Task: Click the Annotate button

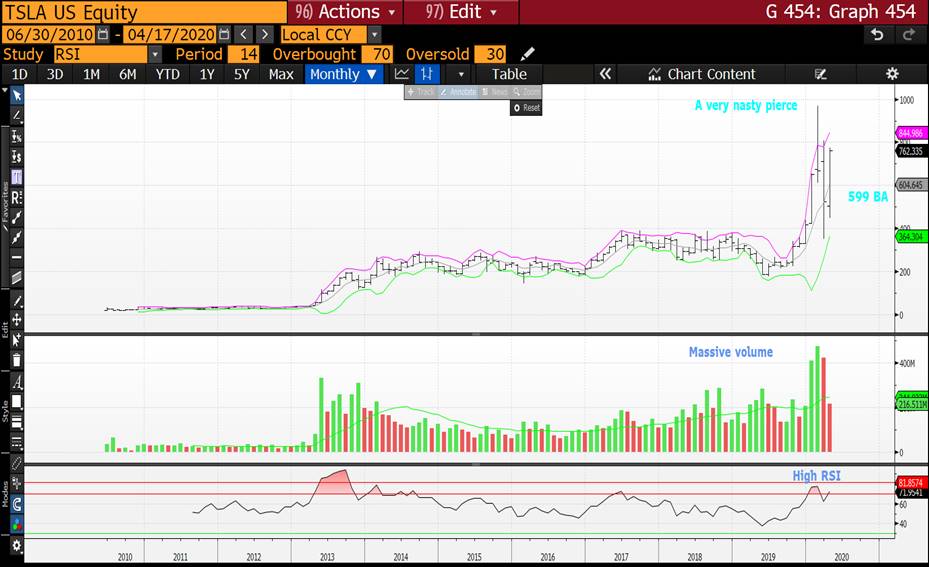Action: click(x=458, y=92)
